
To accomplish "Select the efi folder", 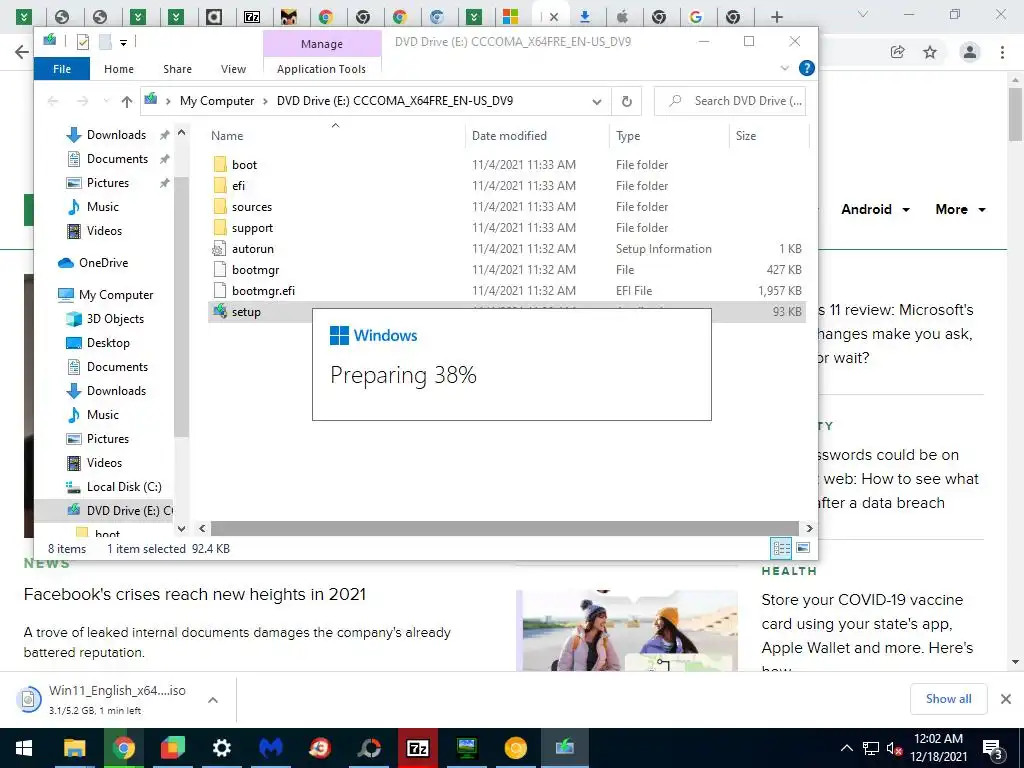I will (x=238, y=185).
